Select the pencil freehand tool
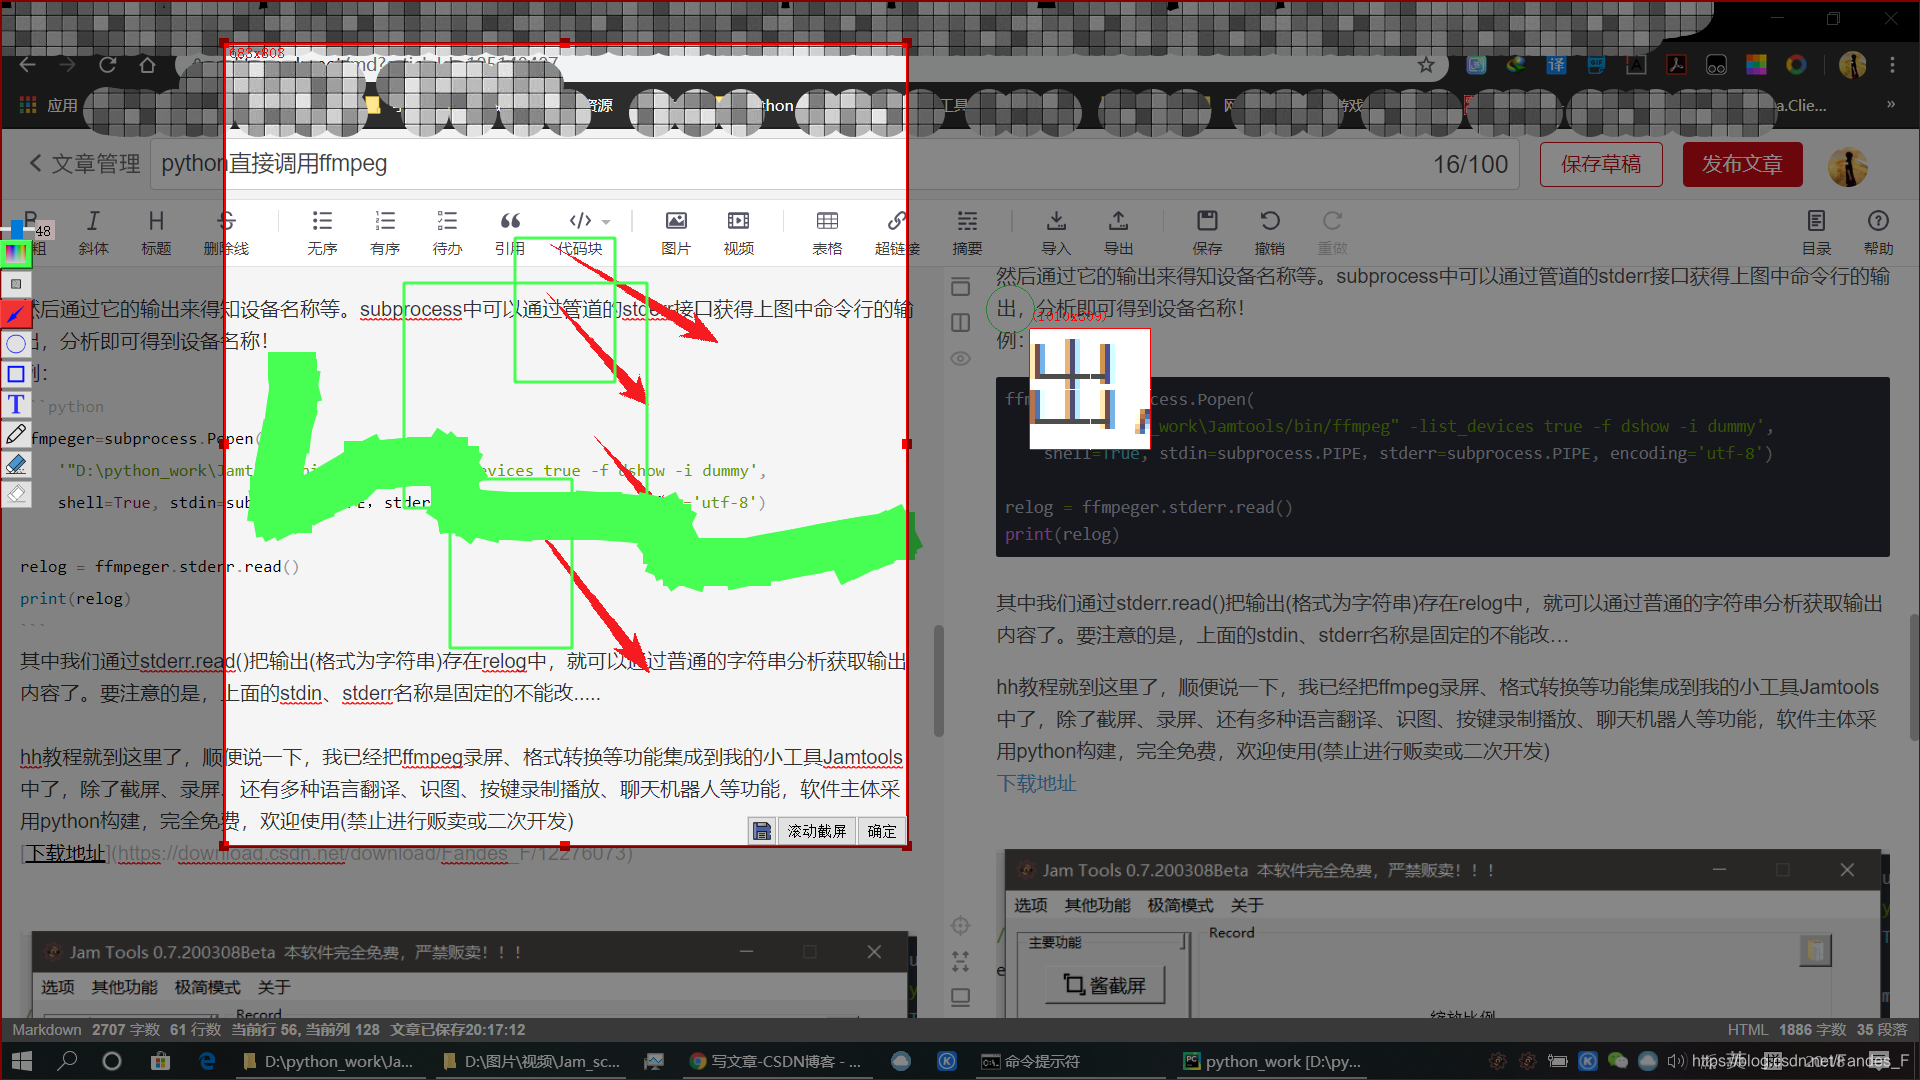This screenshot has width=1920, height=1080. click(x=16, y=434)
